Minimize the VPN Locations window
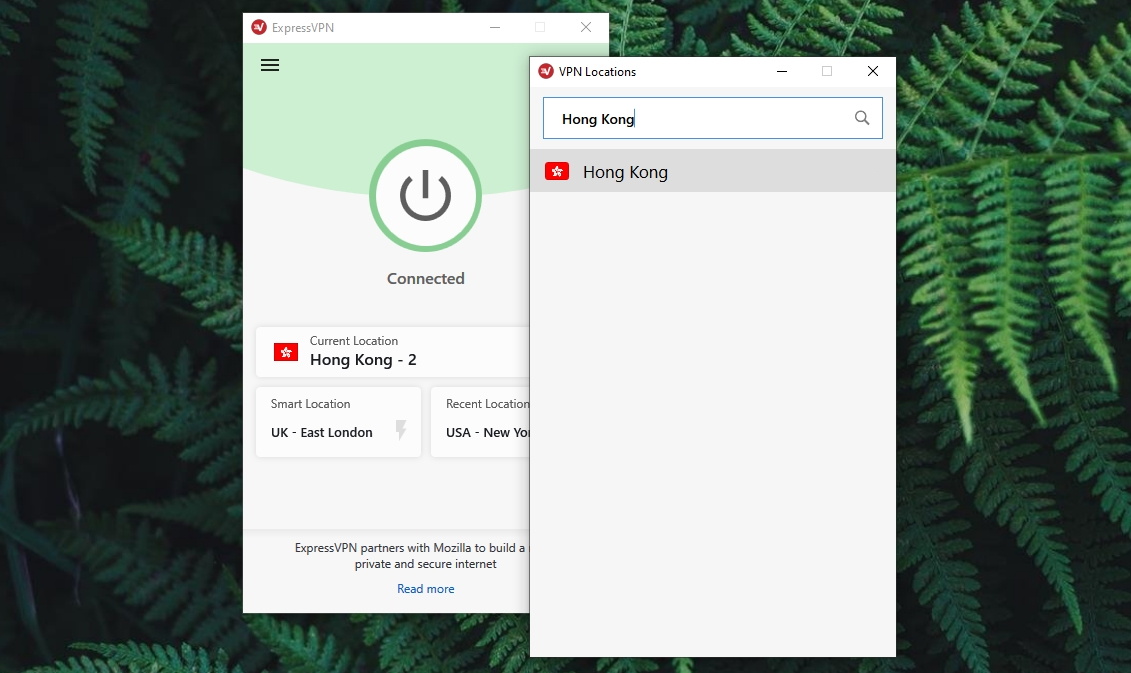 pos(782,71)
